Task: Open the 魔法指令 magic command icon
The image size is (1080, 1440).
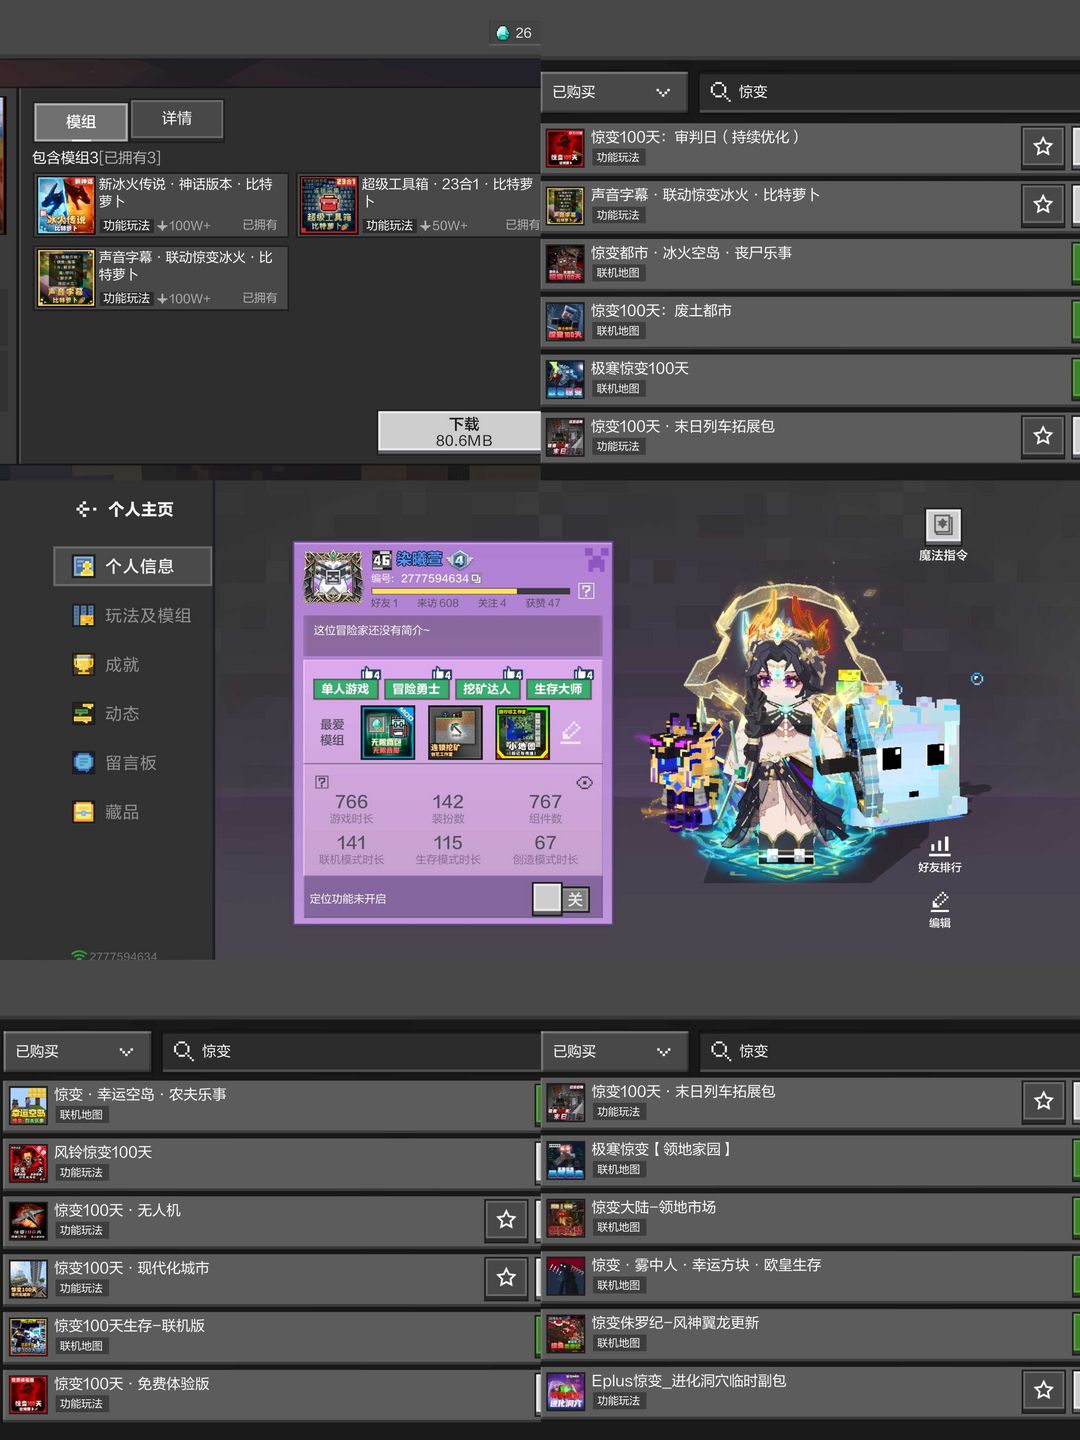Action: 942,525
